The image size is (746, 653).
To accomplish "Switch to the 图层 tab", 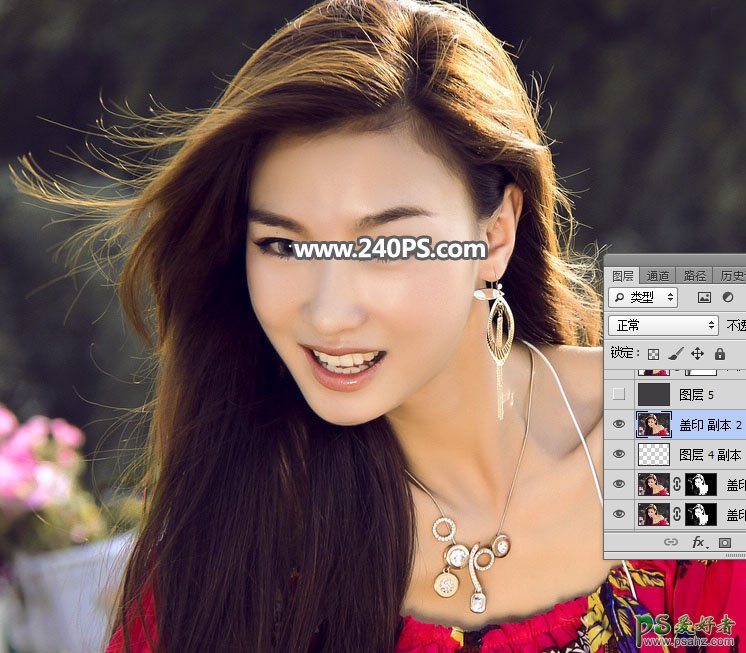I will pos(622,275).
